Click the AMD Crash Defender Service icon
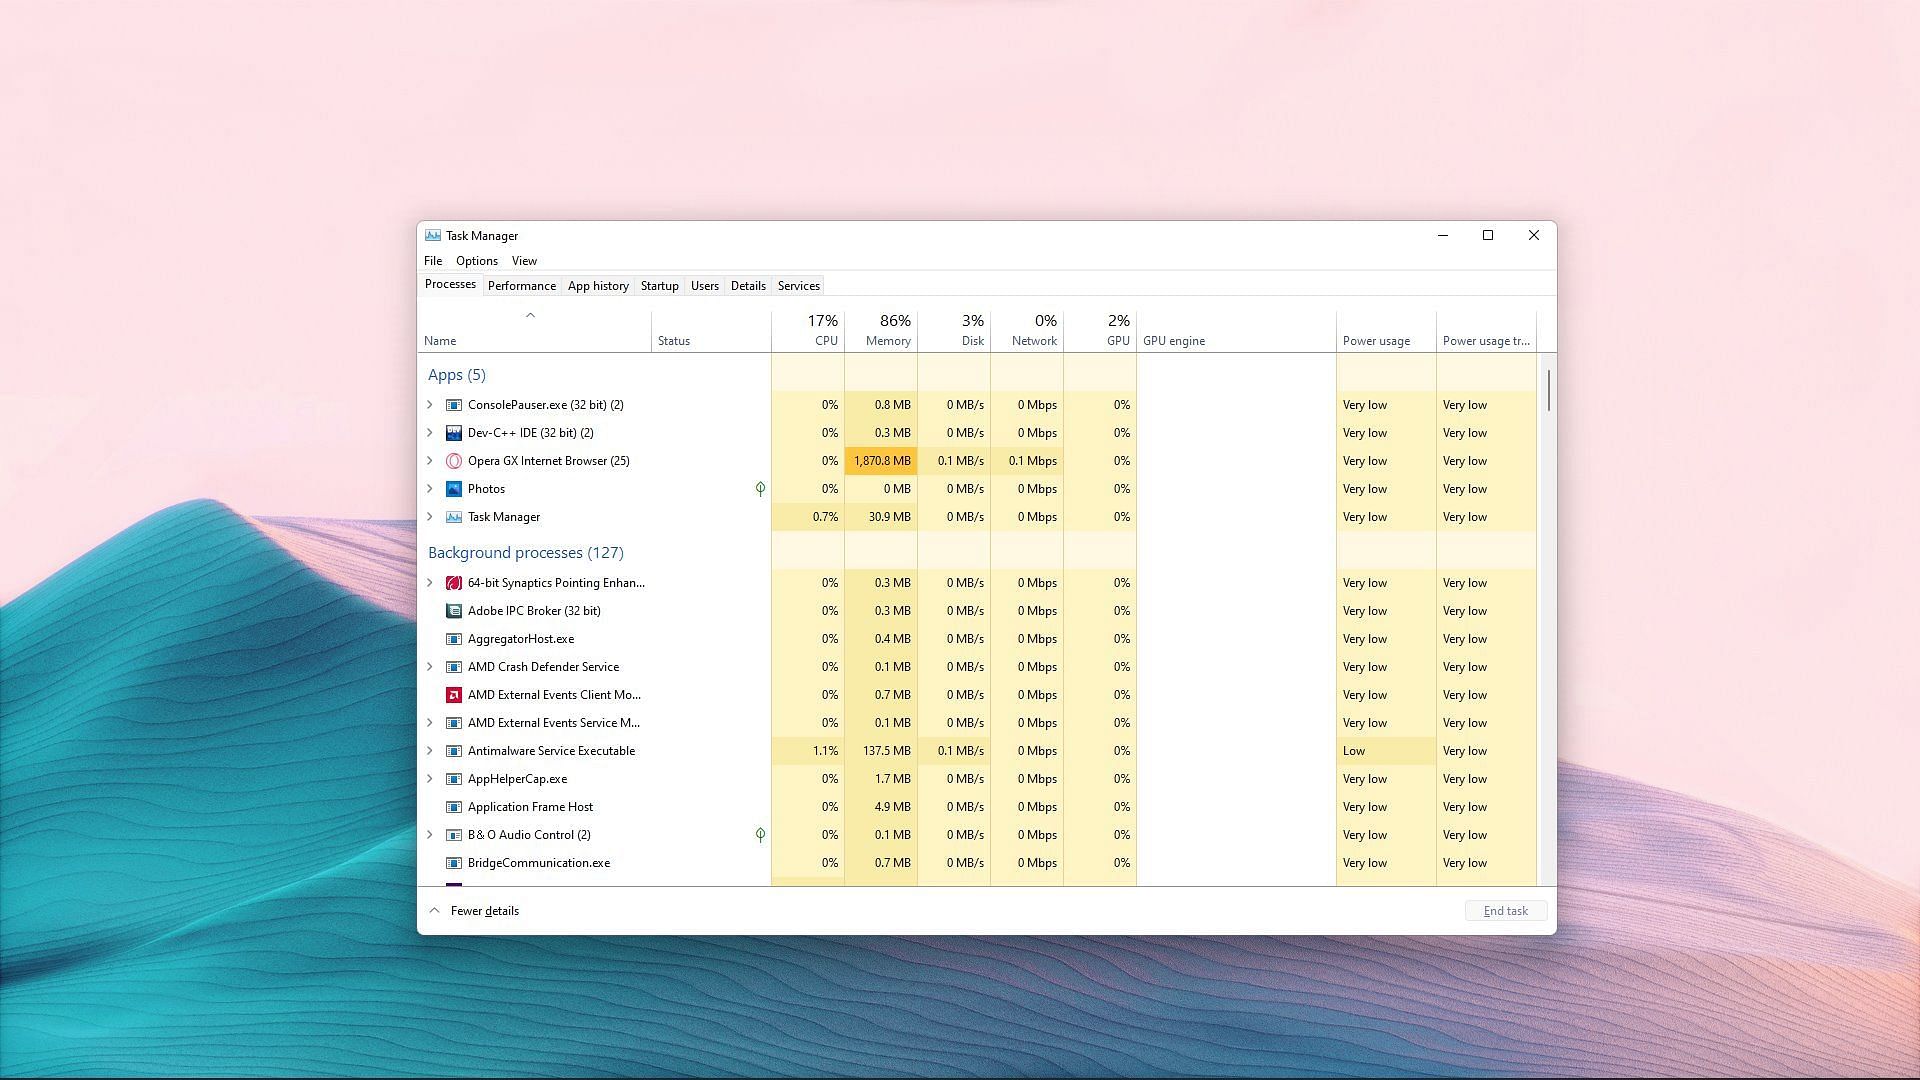The height and width of the screenshot is (1080, 1920). 454,666
